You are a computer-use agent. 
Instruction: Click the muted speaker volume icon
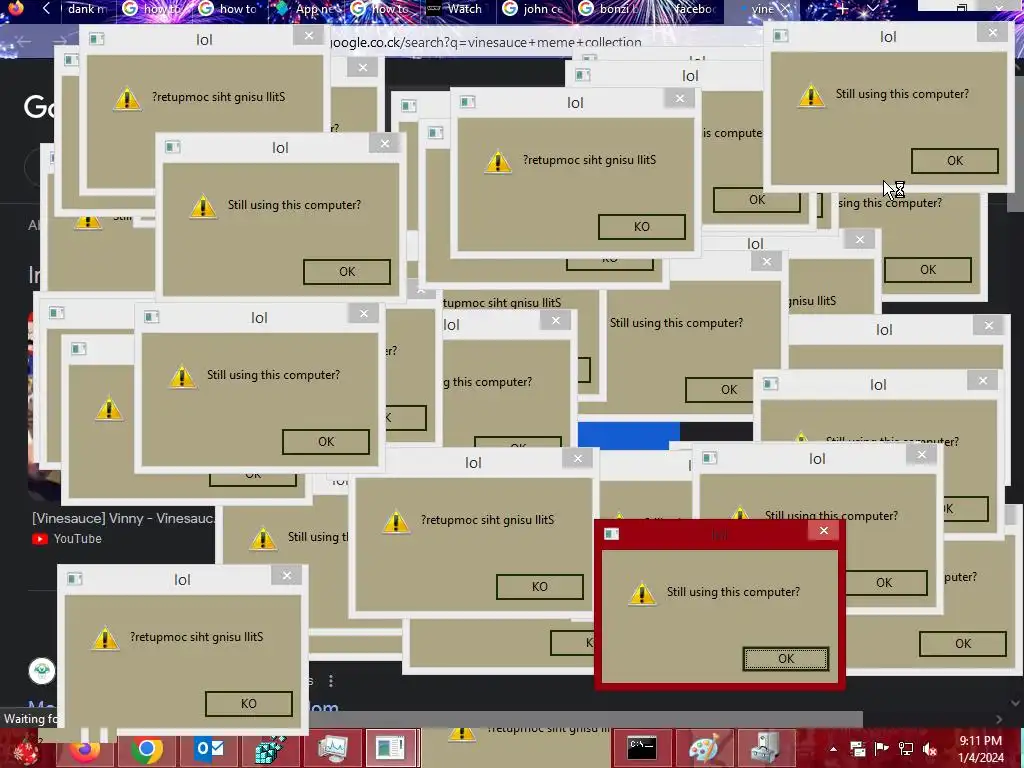[x=929, y=749]
